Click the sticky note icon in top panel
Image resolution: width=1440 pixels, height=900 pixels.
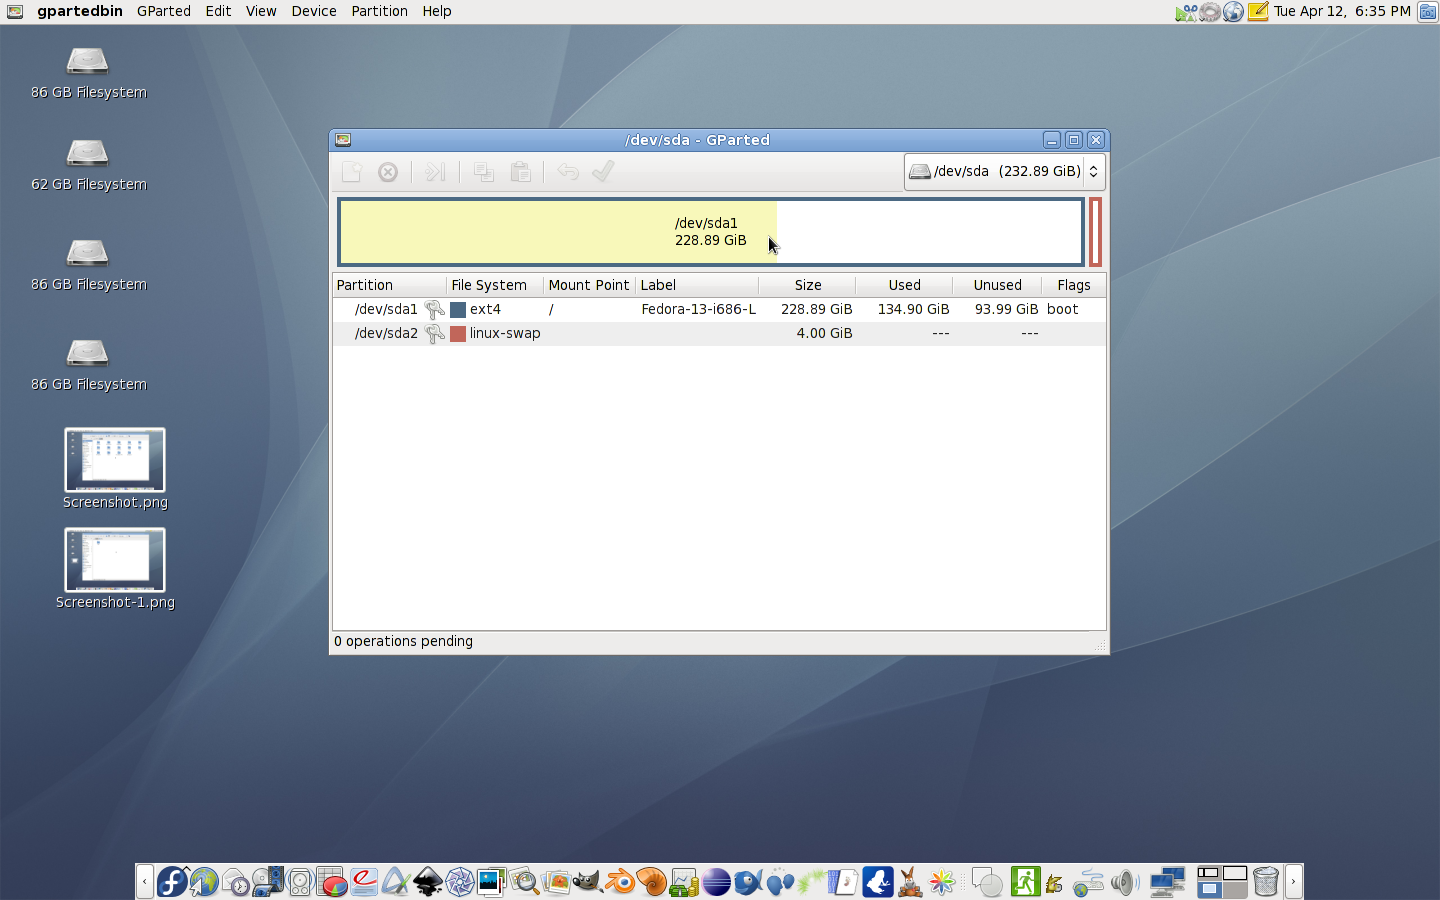(x=1257, y=11)
